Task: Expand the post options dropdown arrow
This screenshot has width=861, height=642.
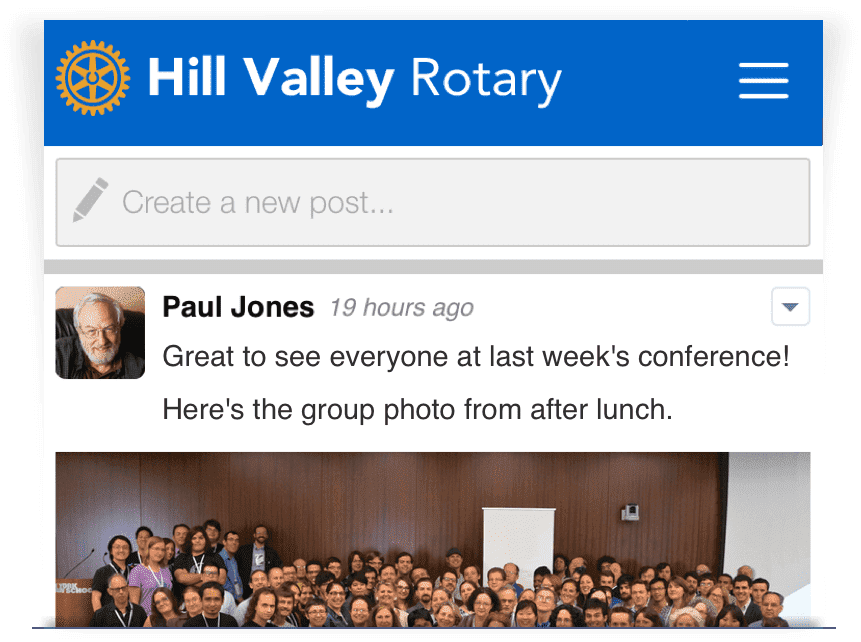Action: (x=790, y=307)
